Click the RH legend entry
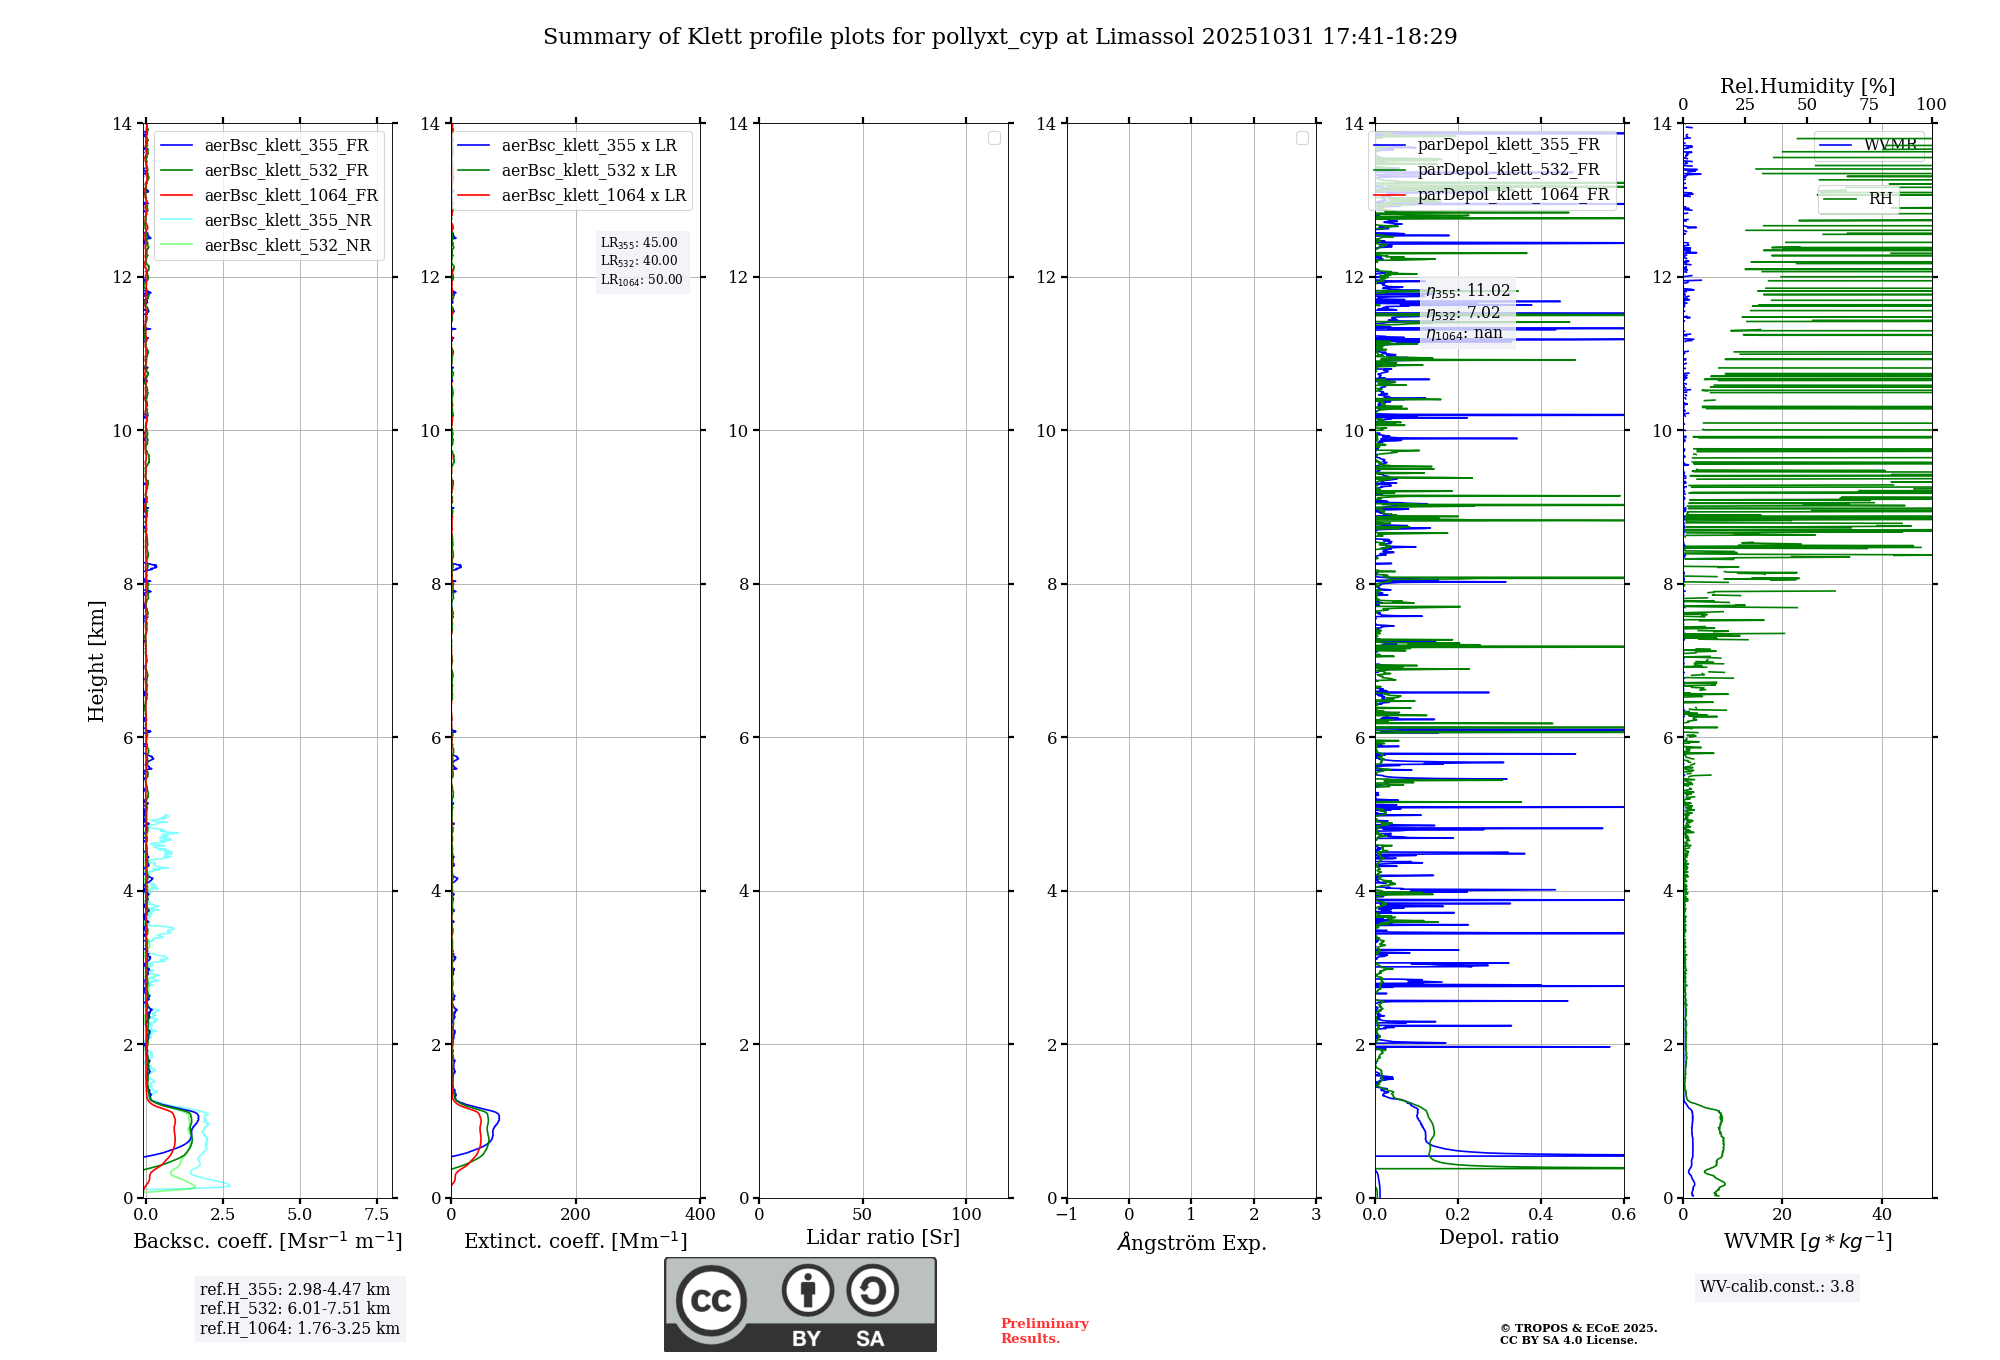2000x1360 pixels. 1879,199
